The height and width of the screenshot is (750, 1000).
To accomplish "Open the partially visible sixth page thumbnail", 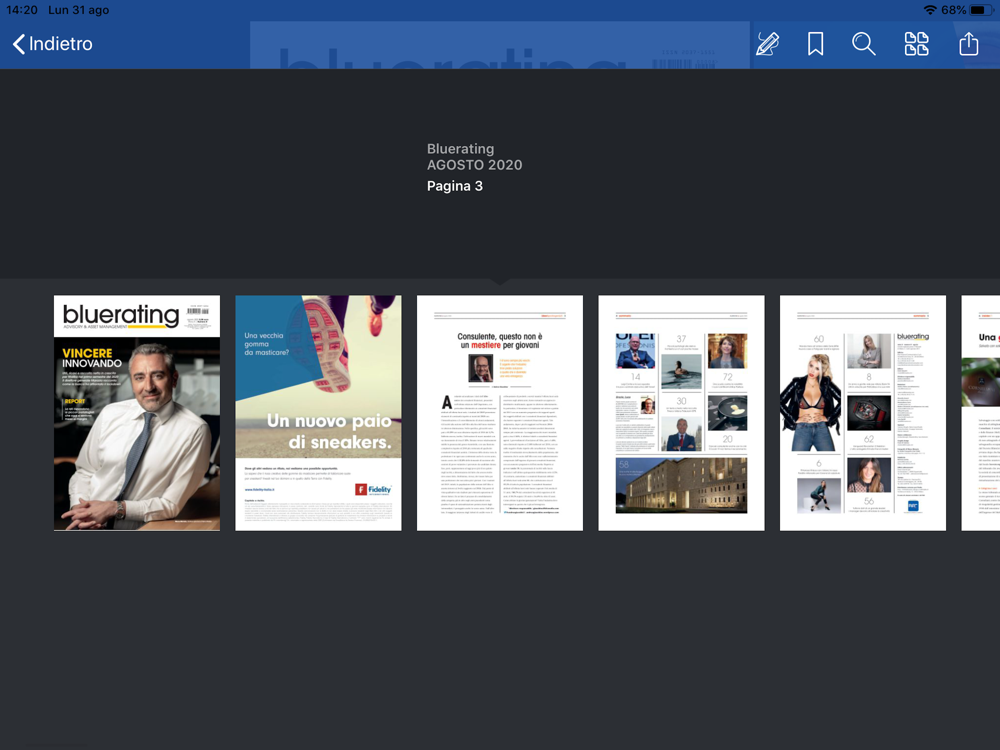I will 981,413.
